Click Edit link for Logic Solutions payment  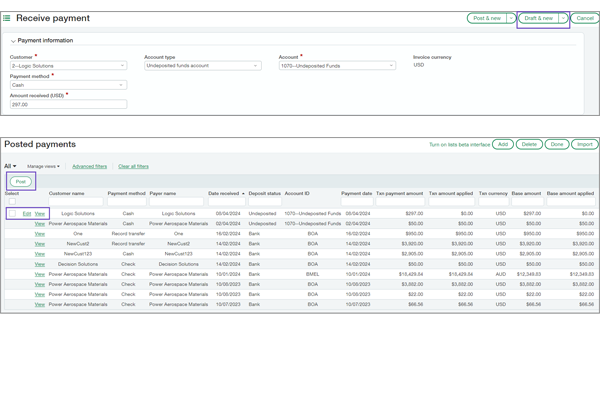point(27,214)
